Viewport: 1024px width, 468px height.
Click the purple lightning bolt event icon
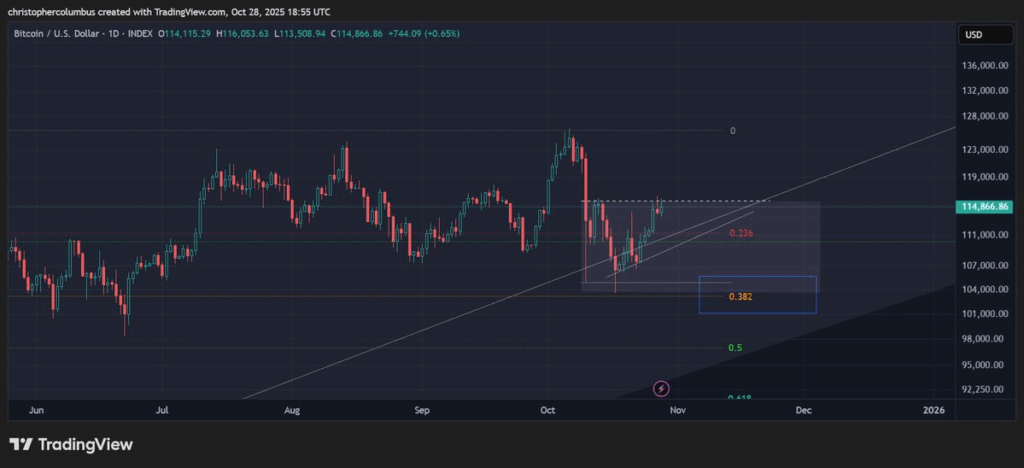coord(660,388)
